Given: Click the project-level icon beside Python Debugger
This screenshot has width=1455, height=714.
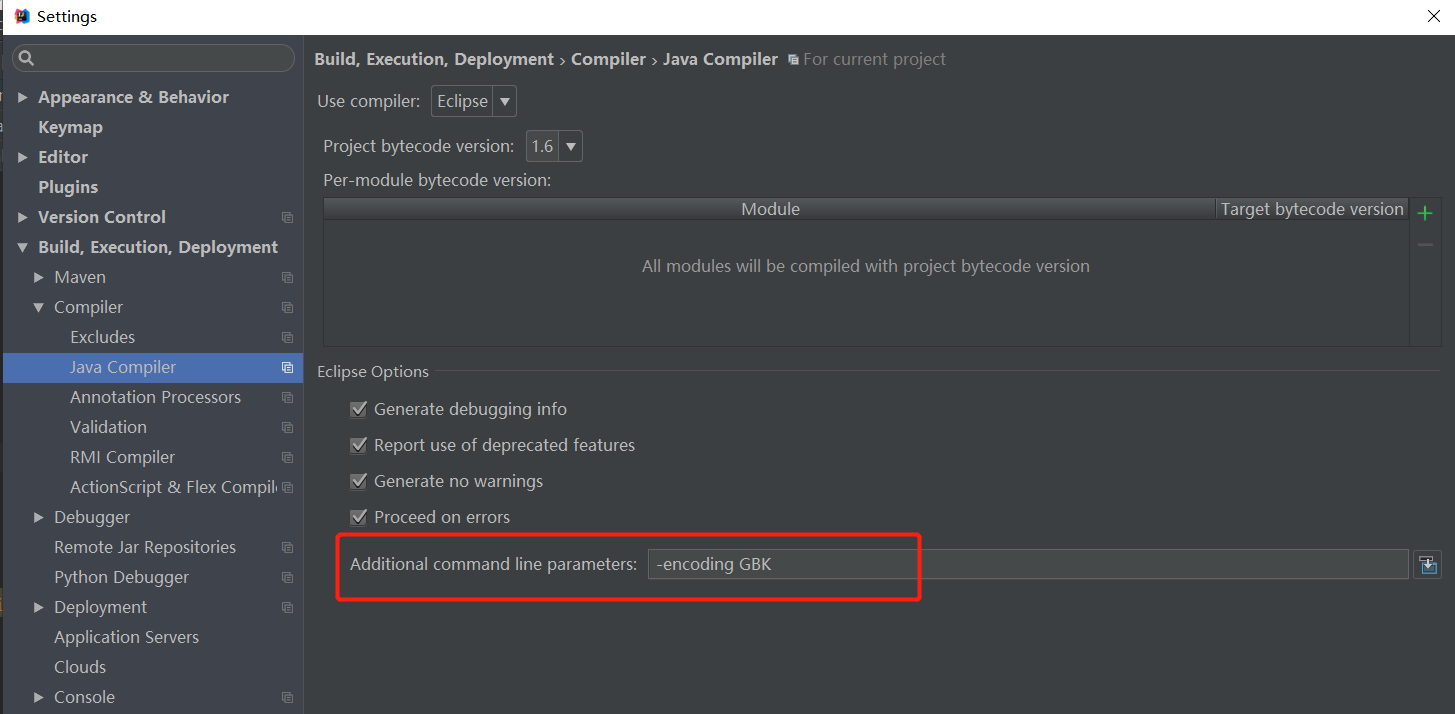Looking at the screenshot, I should tap(288, 578).
